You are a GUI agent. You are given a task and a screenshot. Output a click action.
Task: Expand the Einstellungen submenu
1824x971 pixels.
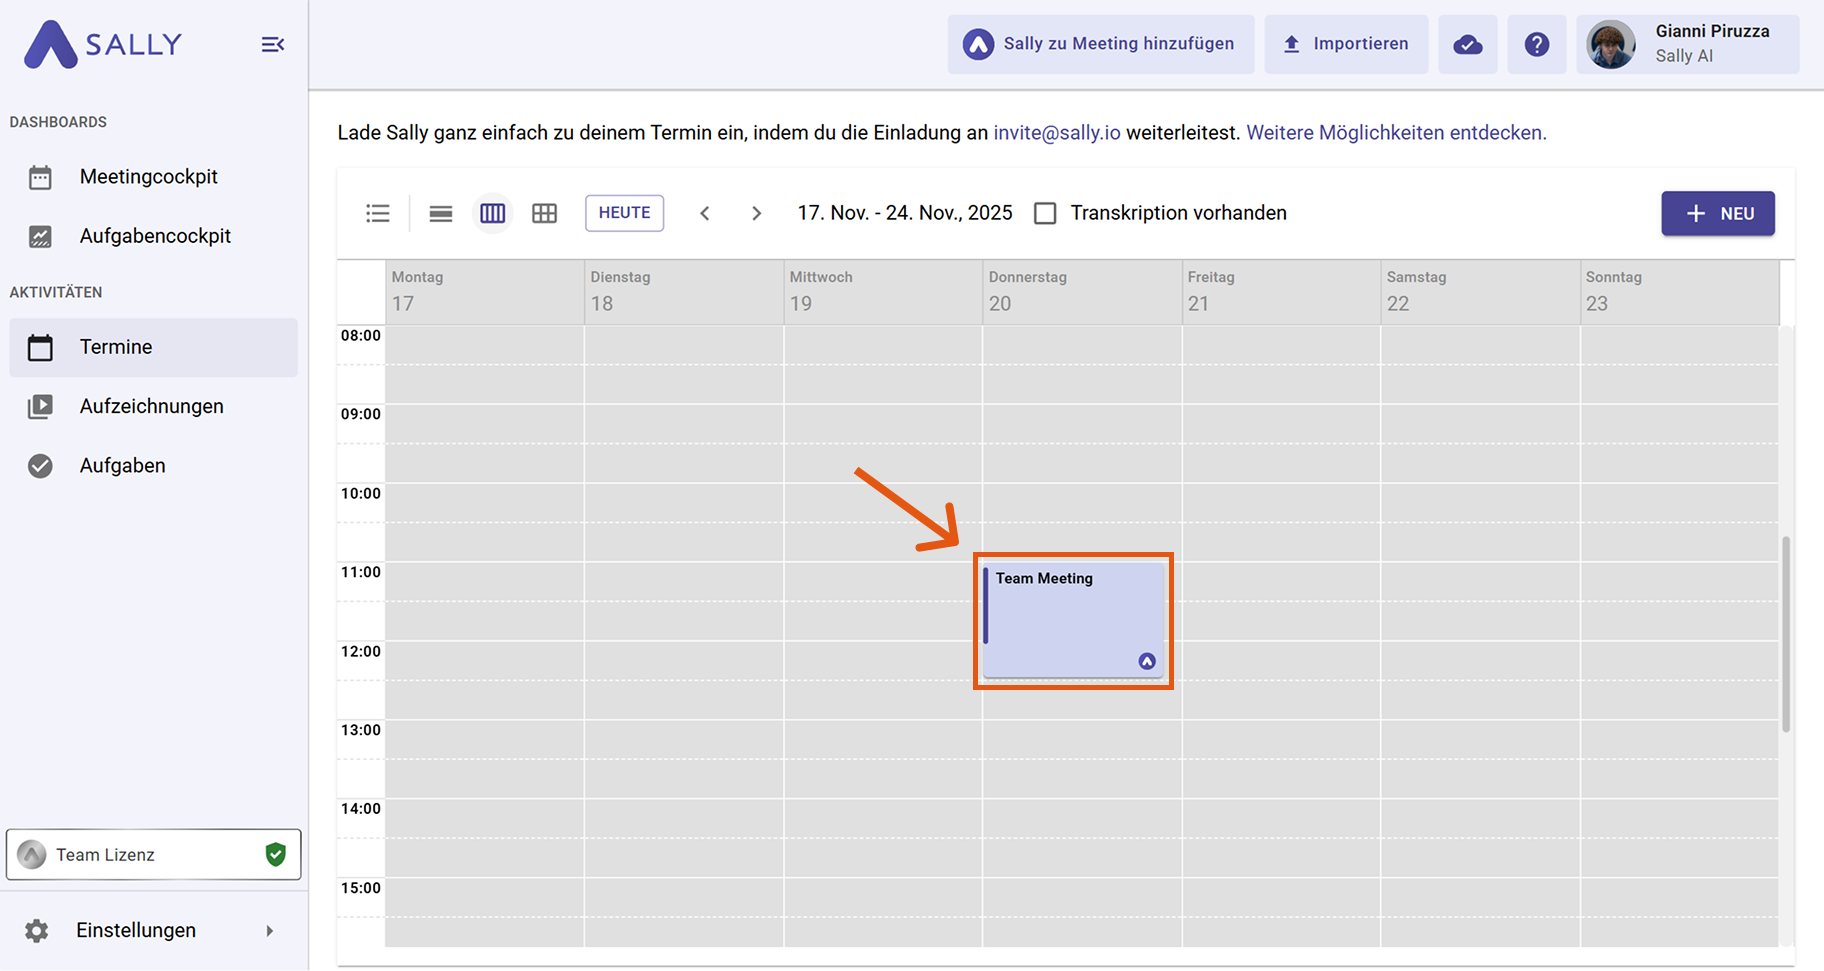tap(269, 931)
